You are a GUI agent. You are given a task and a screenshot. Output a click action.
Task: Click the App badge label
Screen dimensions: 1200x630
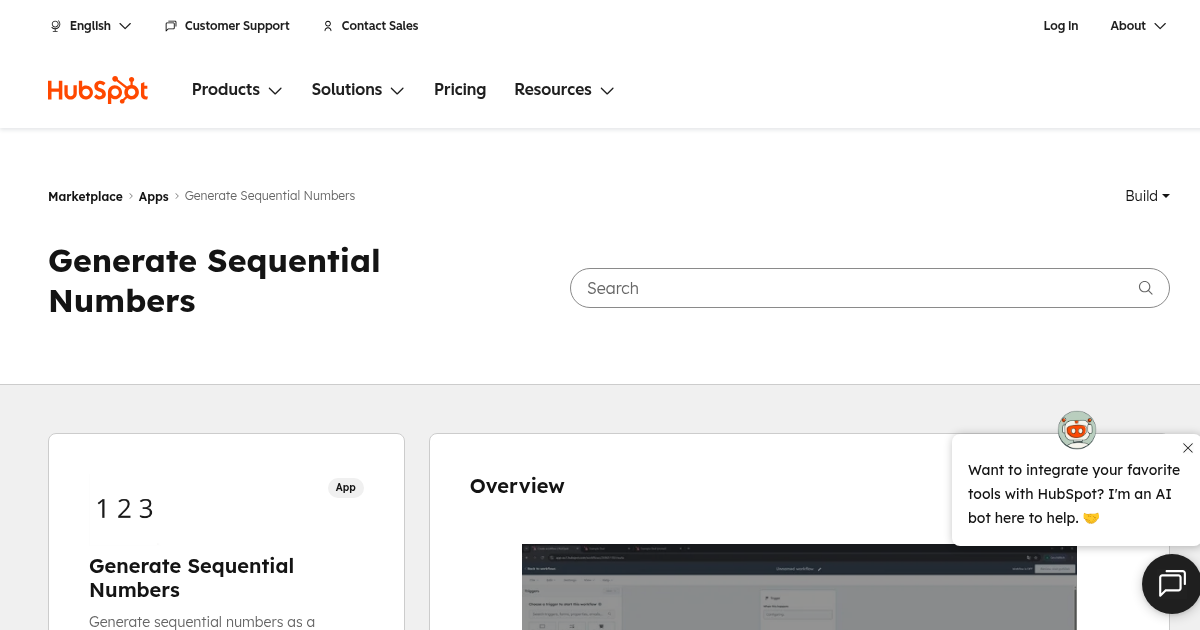346,488
